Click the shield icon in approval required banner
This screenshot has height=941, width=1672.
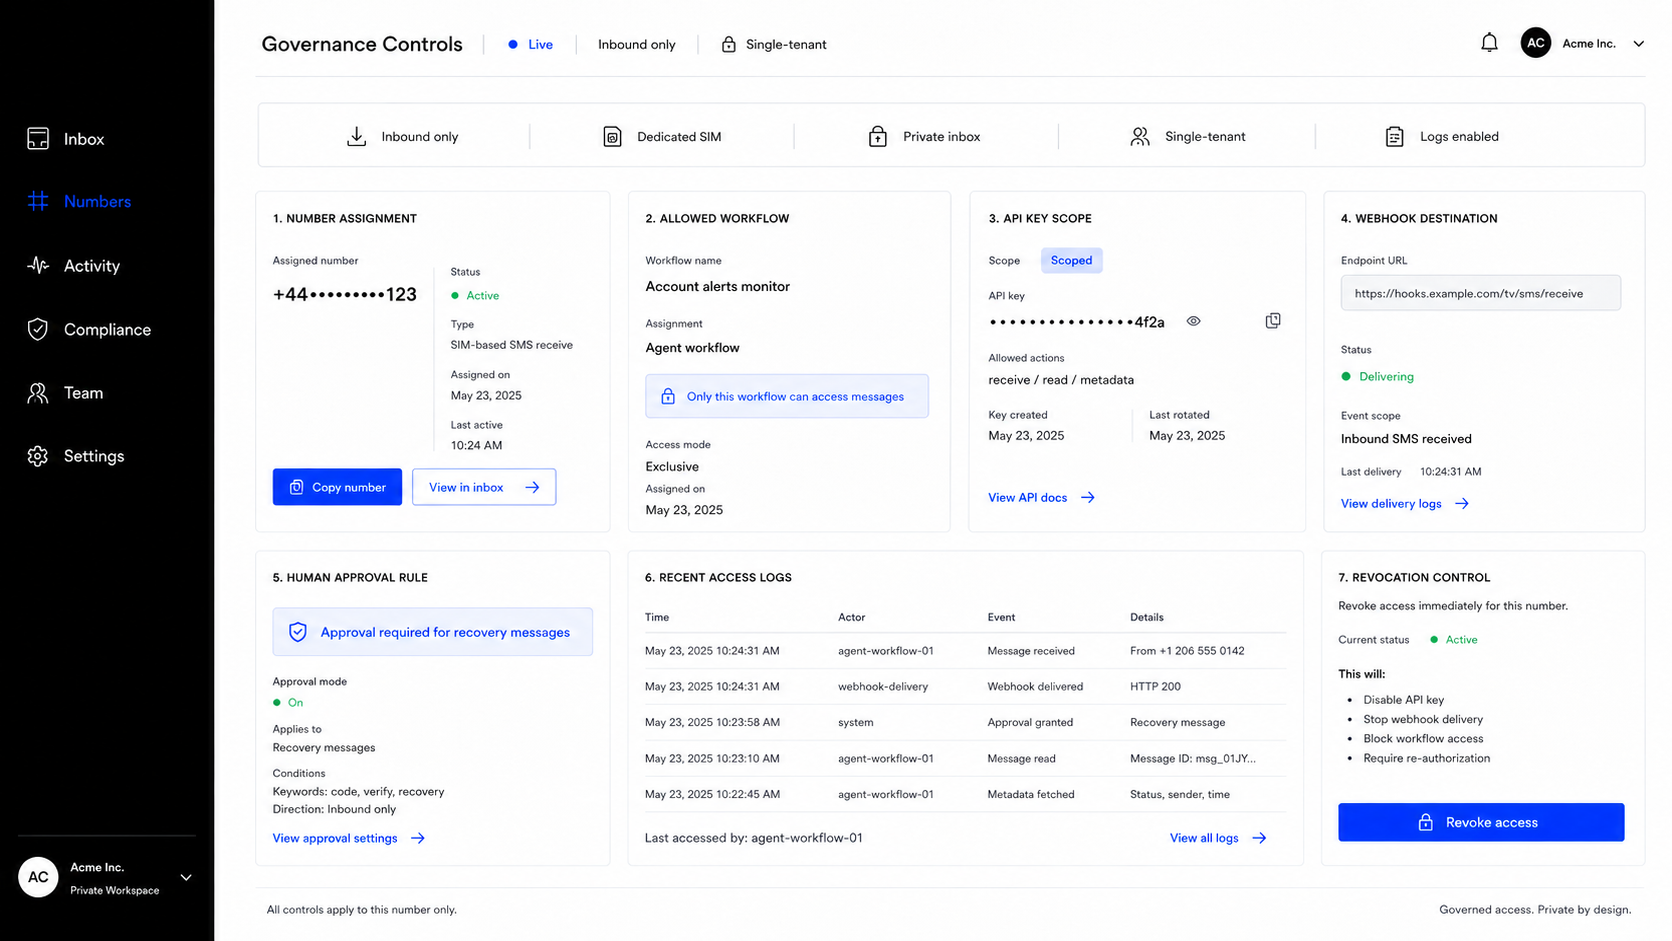(297, 632)
